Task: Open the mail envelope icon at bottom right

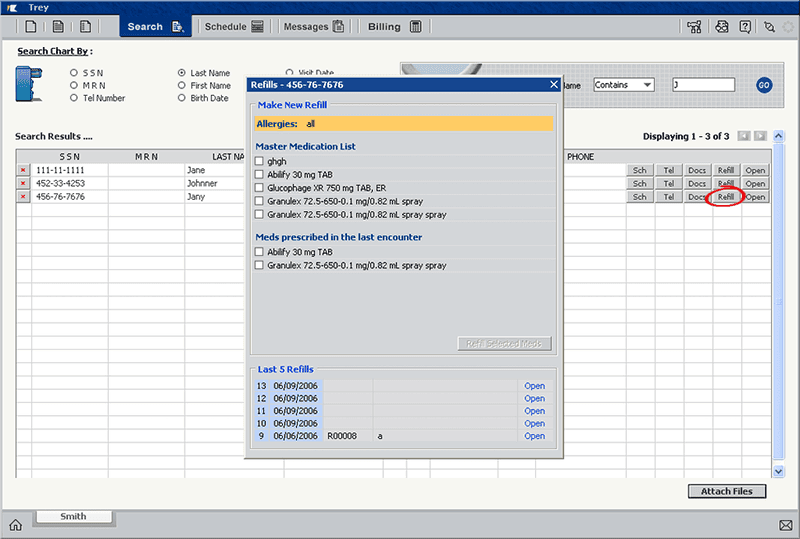Action: tap(786, 525)
